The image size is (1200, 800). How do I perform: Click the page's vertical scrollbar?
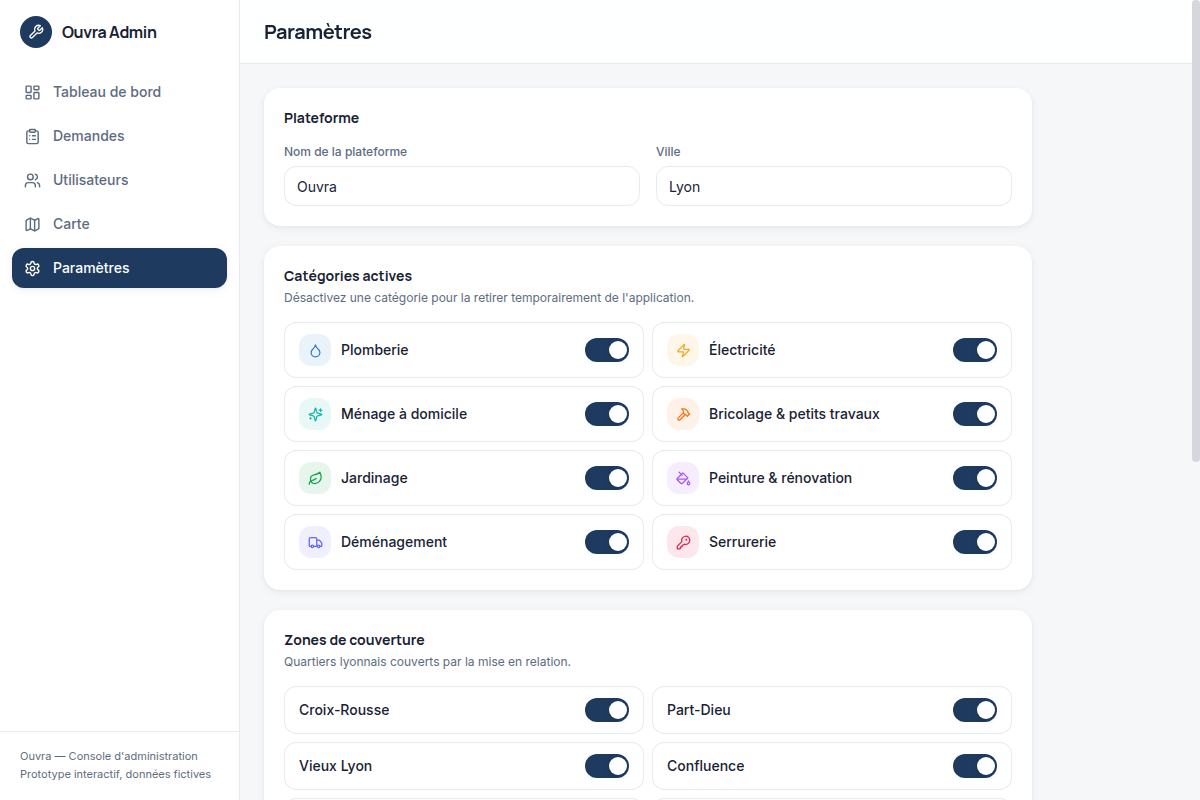coord(1194,230)
